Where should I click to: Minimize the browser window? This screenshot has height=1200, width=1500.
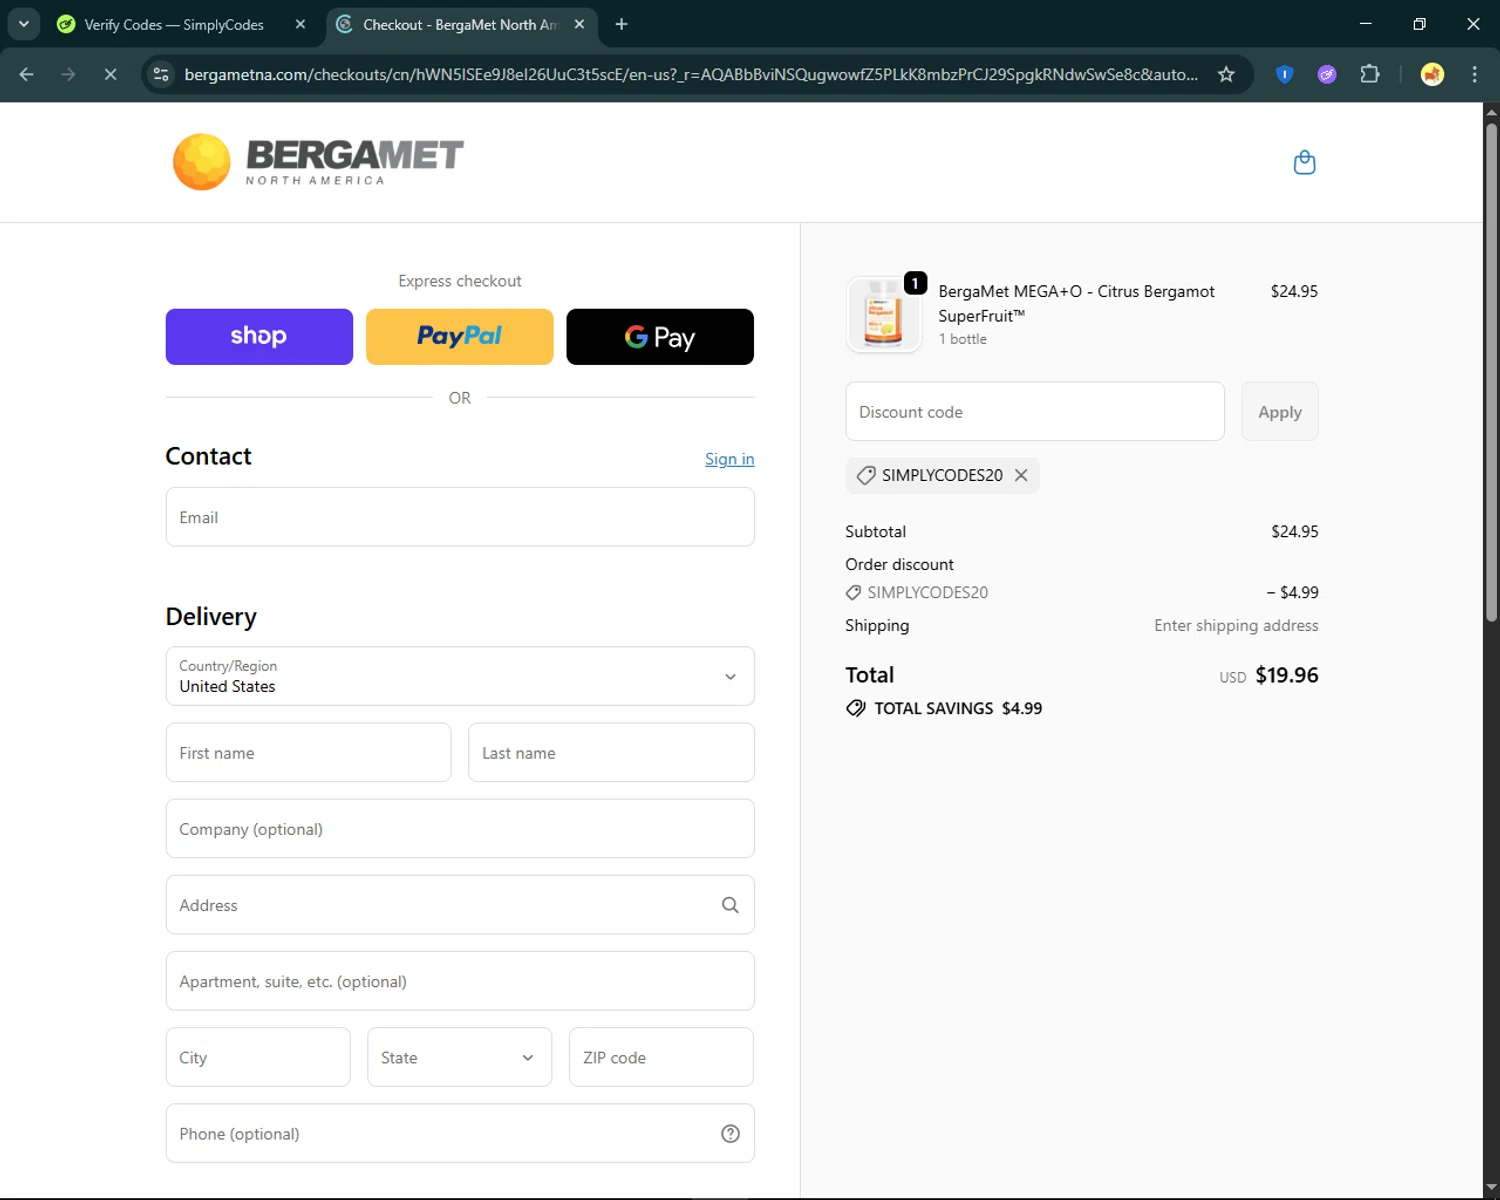(x=1365, y=24)
